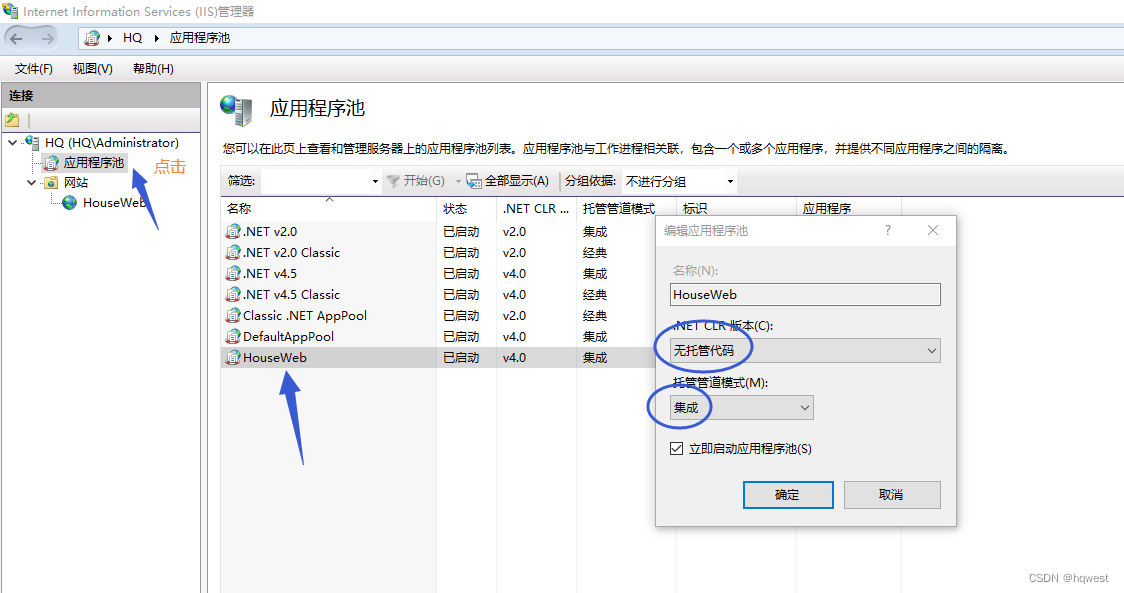Viewport: 1124px width, 593px height.
Task: Click breadcrumb arrow before HQ
Action: pos(110,38)
